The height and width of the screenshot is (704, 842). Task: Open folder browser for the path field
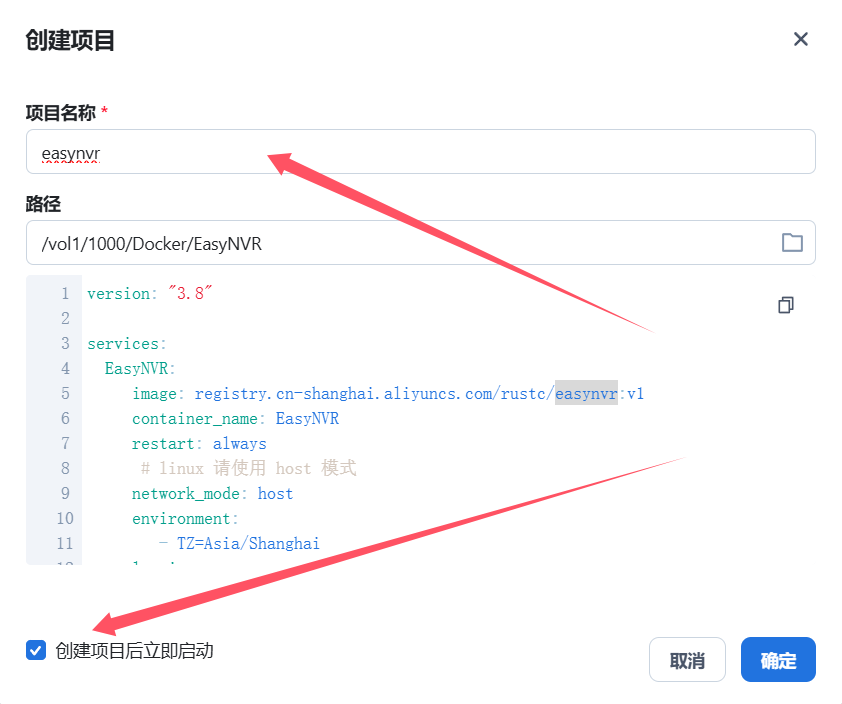tap(792, 243)
